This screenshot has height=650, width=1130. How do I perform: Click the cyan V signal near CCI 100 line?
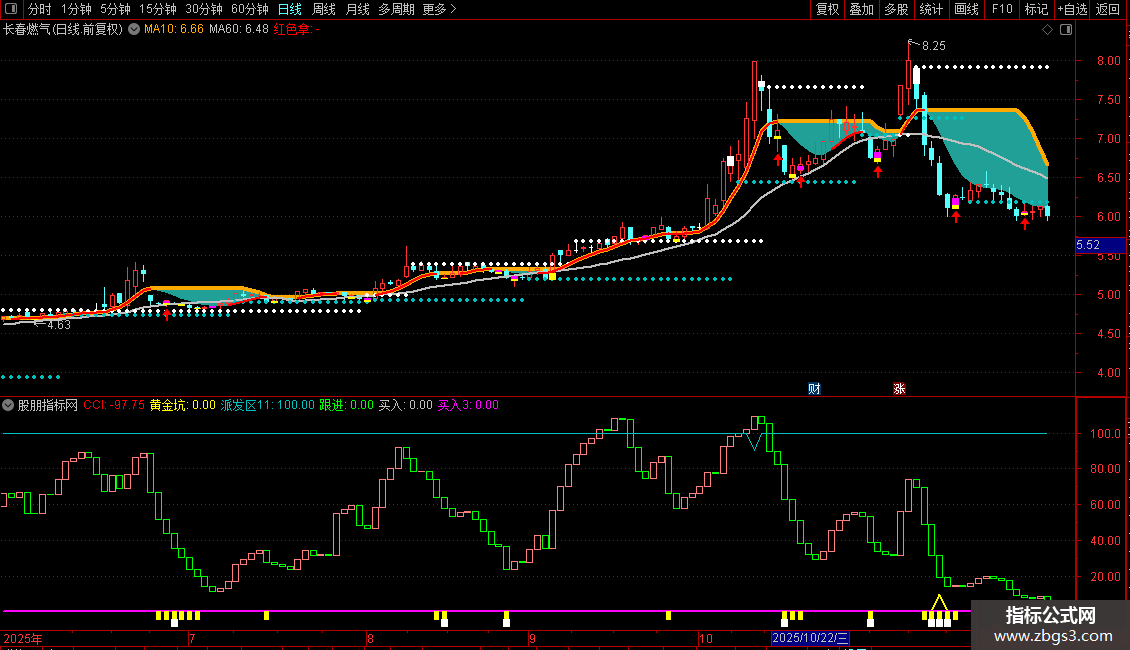(755, 441)
